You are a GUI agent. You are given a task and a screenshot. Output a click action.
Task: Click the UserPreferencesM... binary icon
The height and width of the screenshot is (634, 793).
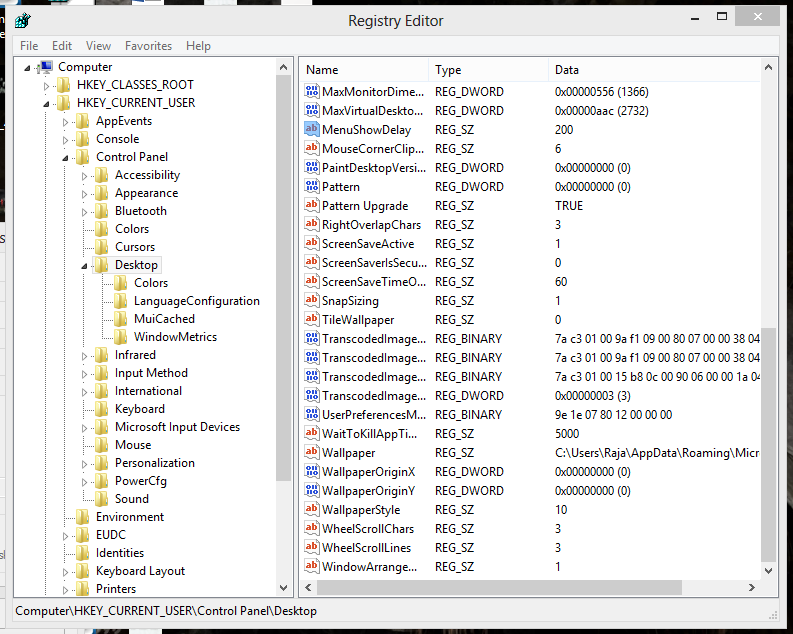(312, 414)
